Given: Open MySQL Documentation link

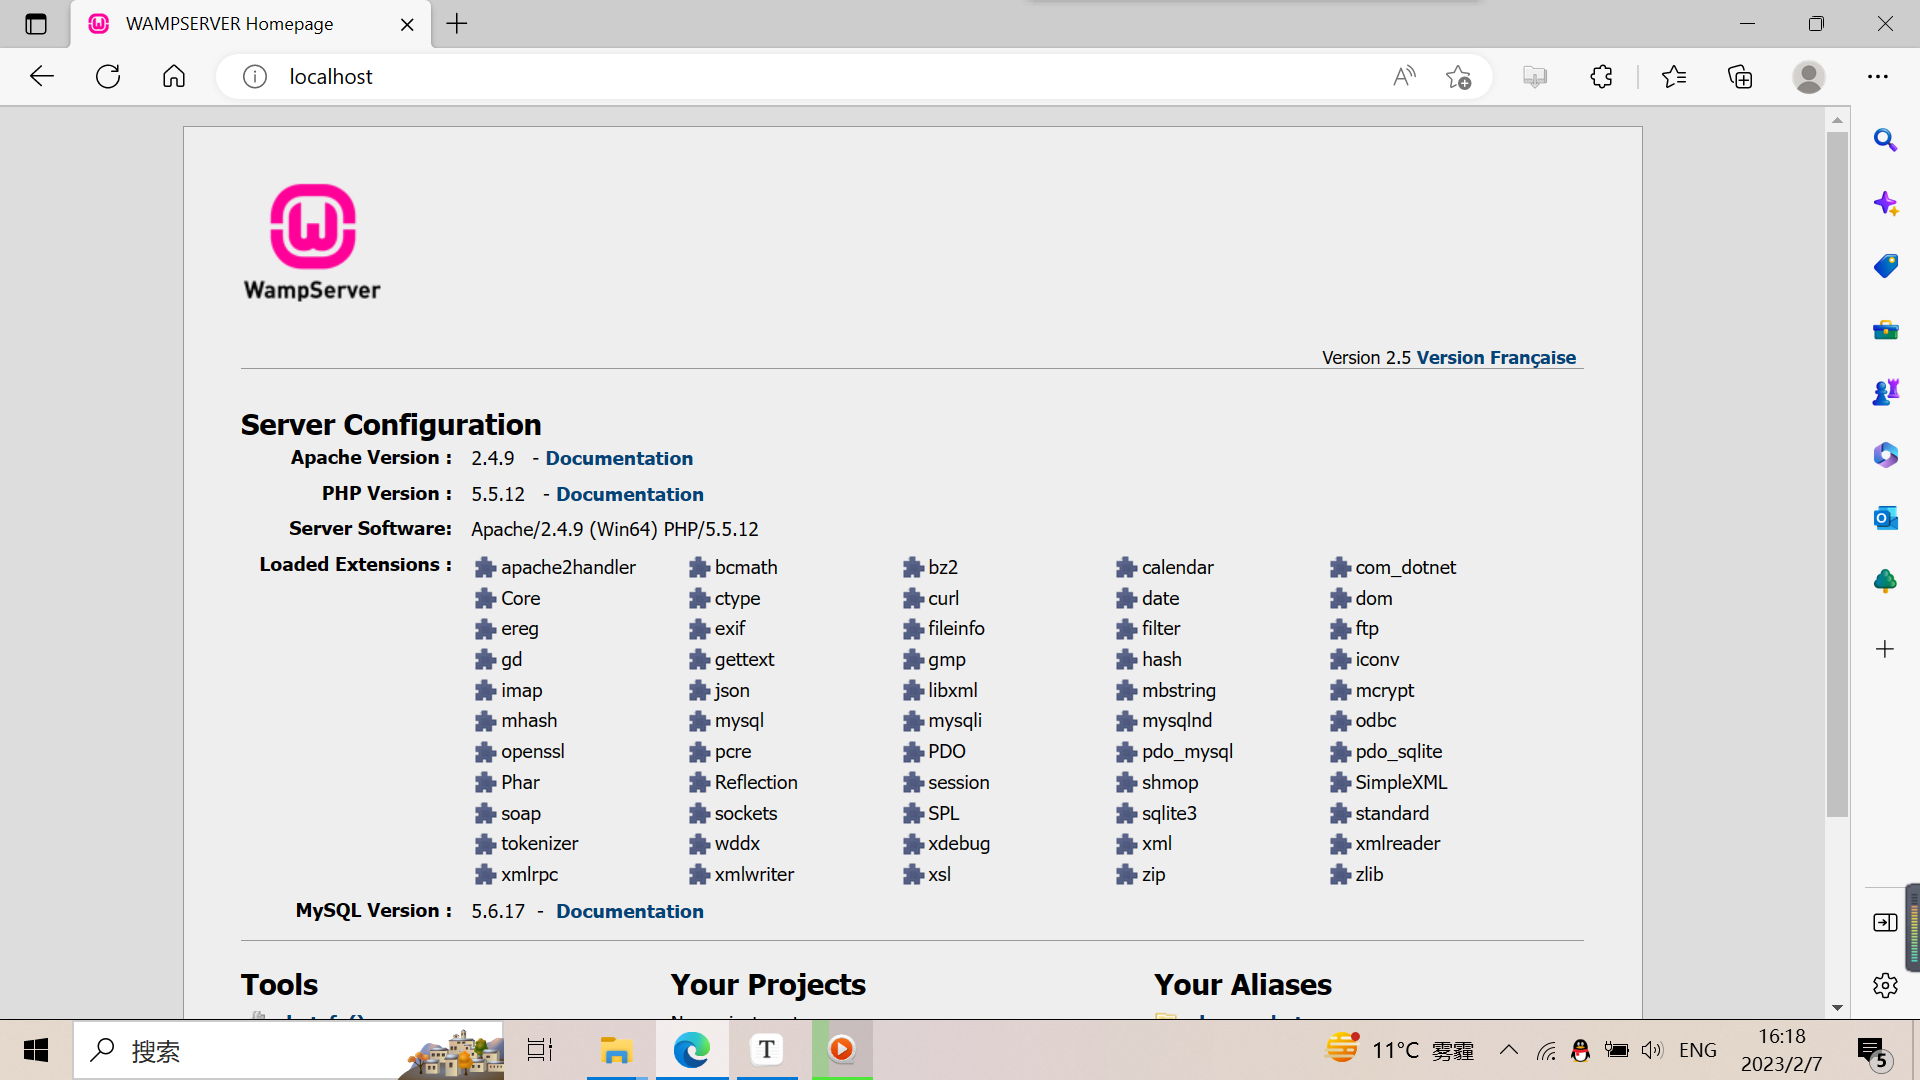Looking at the screenshot, I should click(629, 911).
